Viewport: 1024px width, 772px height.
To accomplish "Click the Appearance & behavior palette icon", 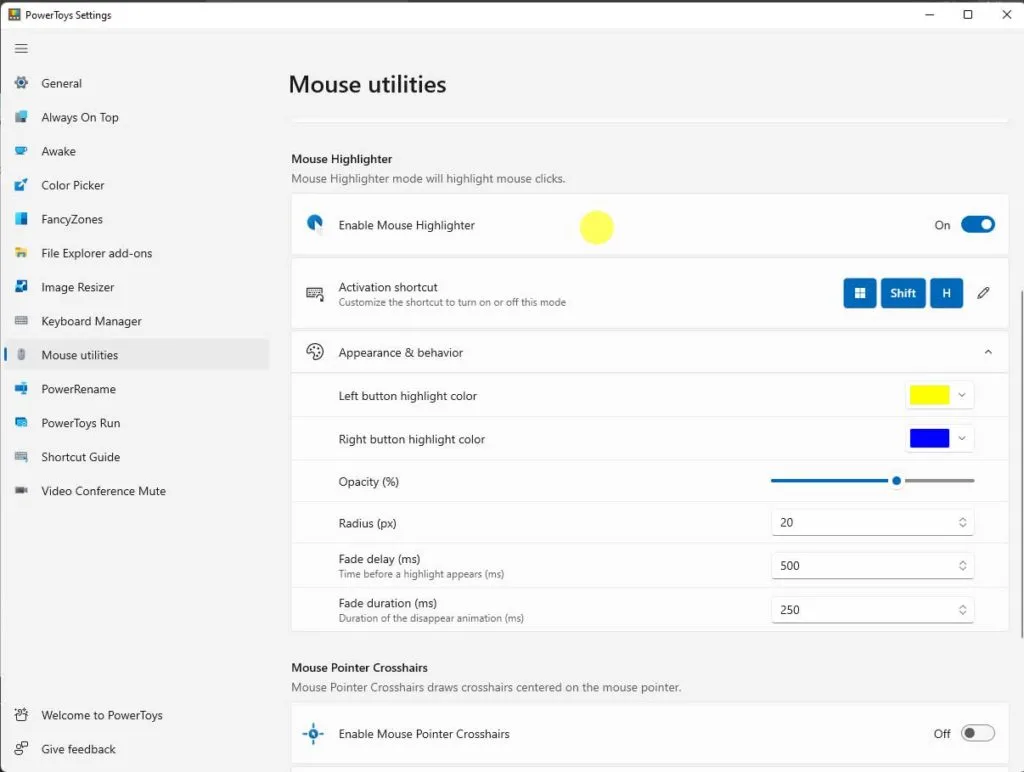I will (x=315, y=352).
